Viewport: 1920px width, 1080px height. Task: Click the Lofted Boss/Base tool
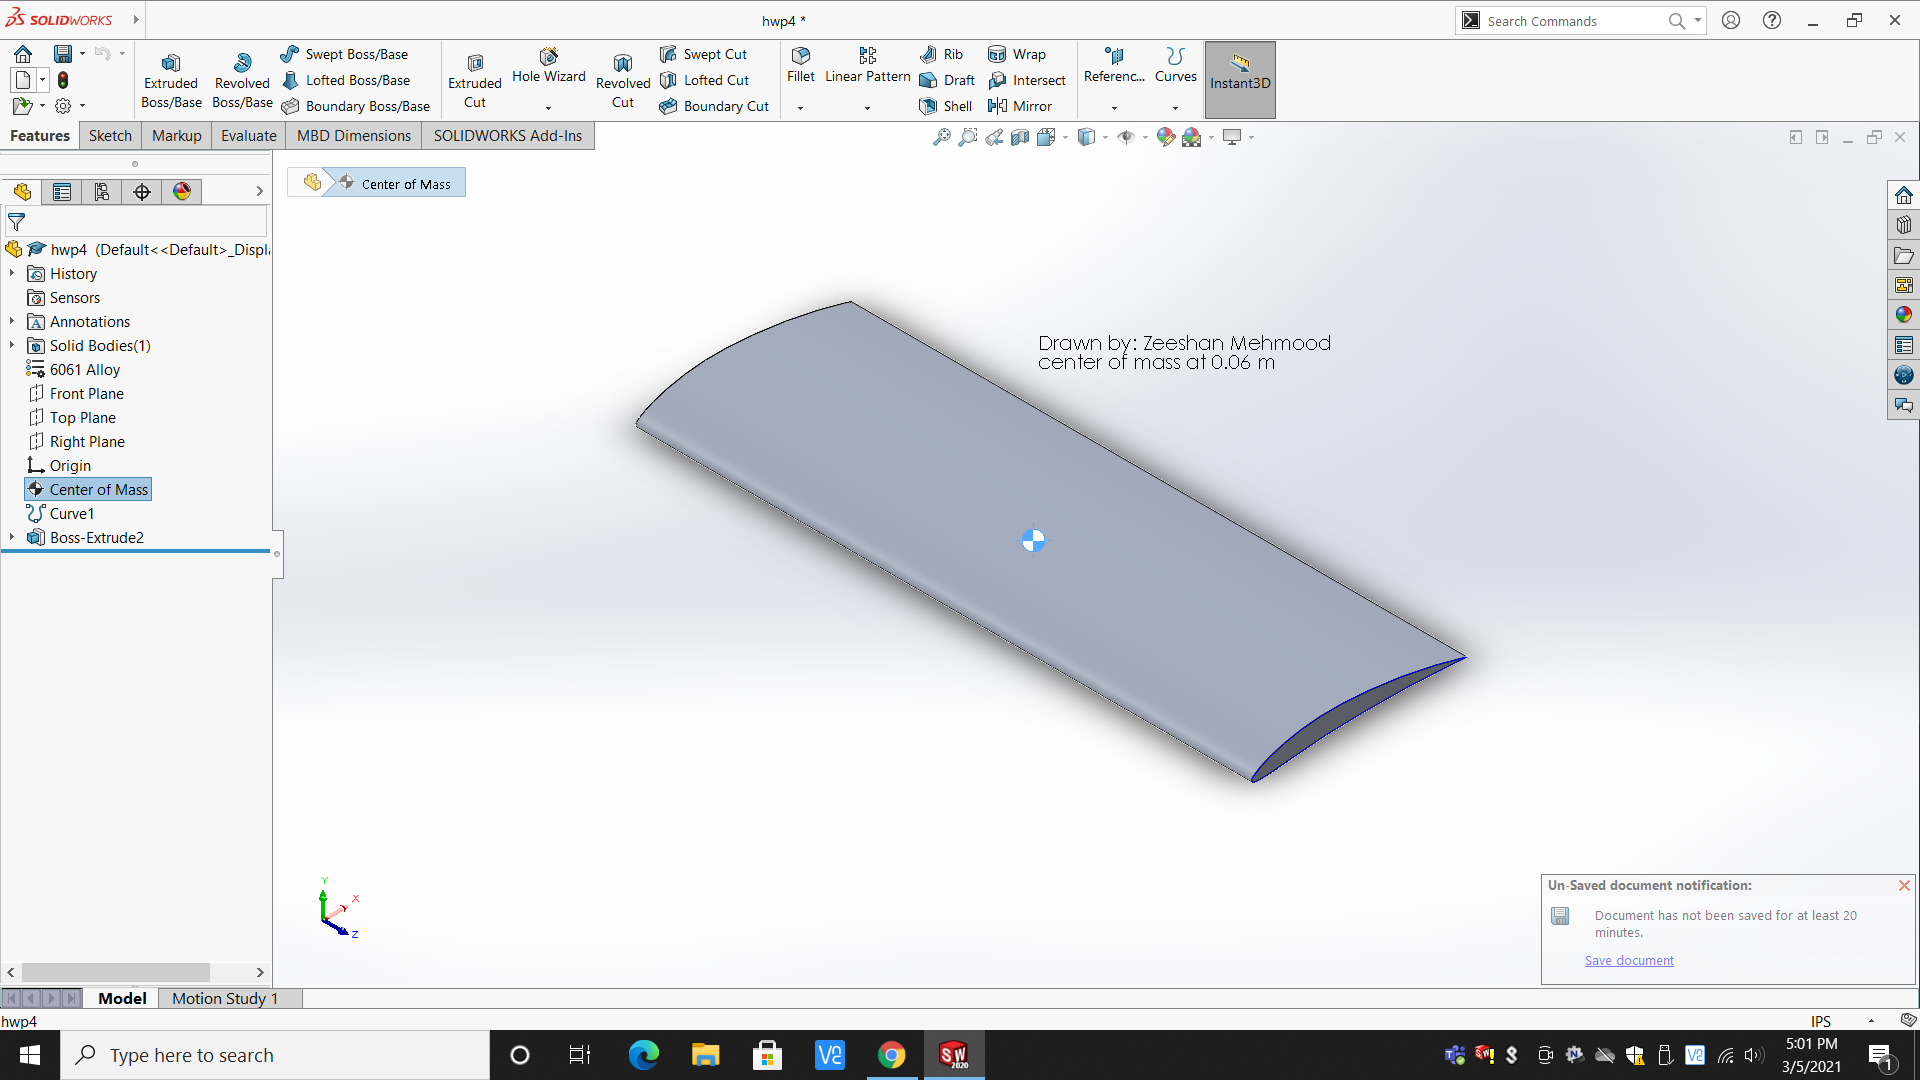tap(346, 80)
